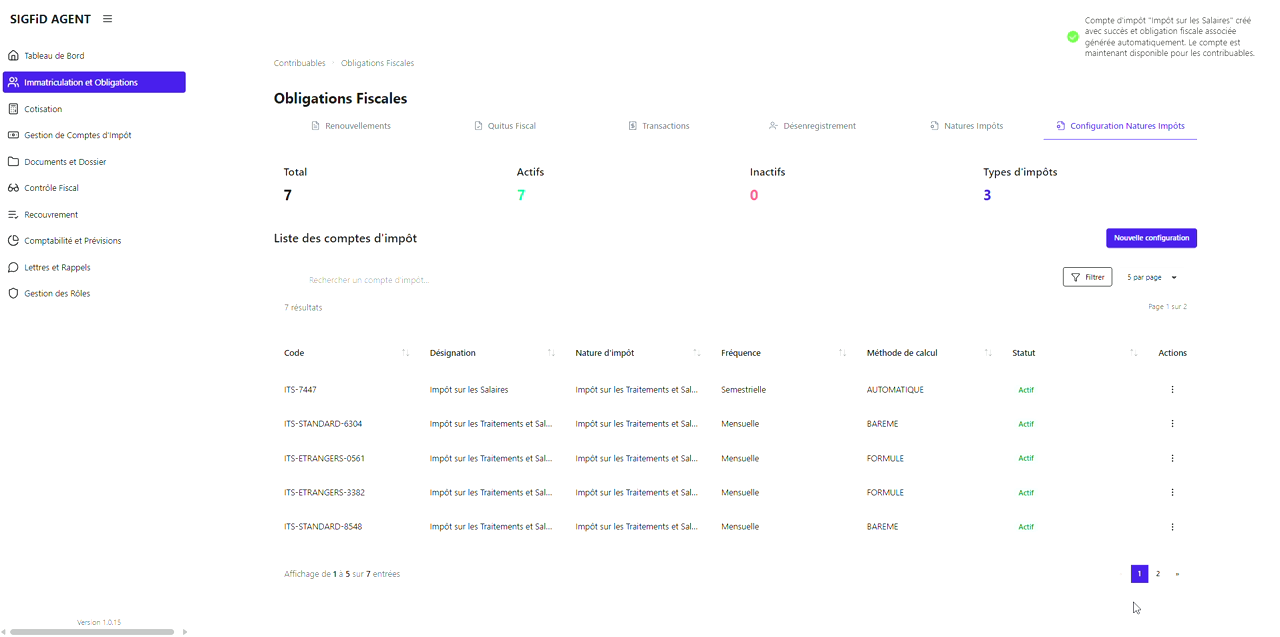Screen dimensions: 1280x637
Task: Open Documents et Dossier in the sidebar
Action: pyautogui.click(x=65, y=162)
